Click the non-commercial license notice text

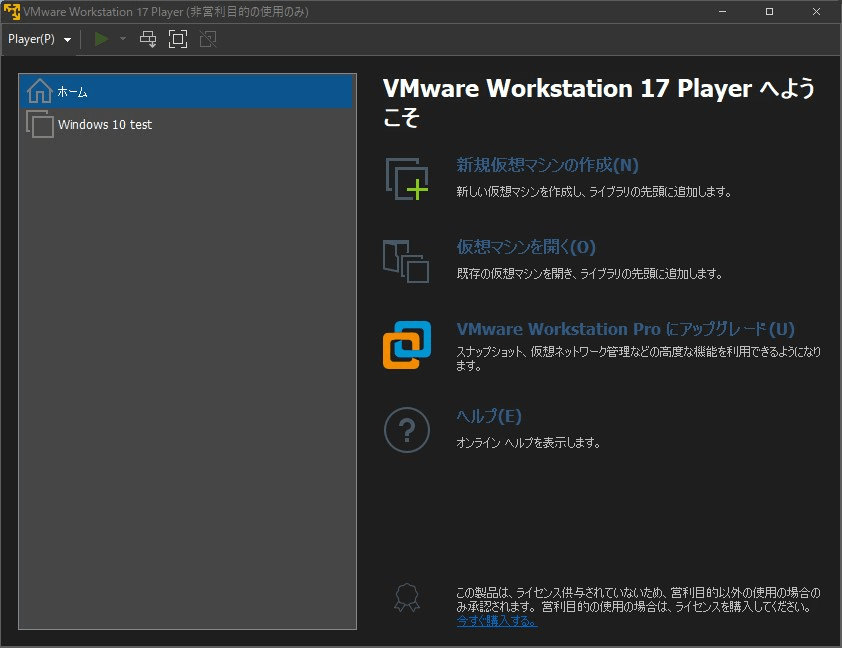[638, 600]
